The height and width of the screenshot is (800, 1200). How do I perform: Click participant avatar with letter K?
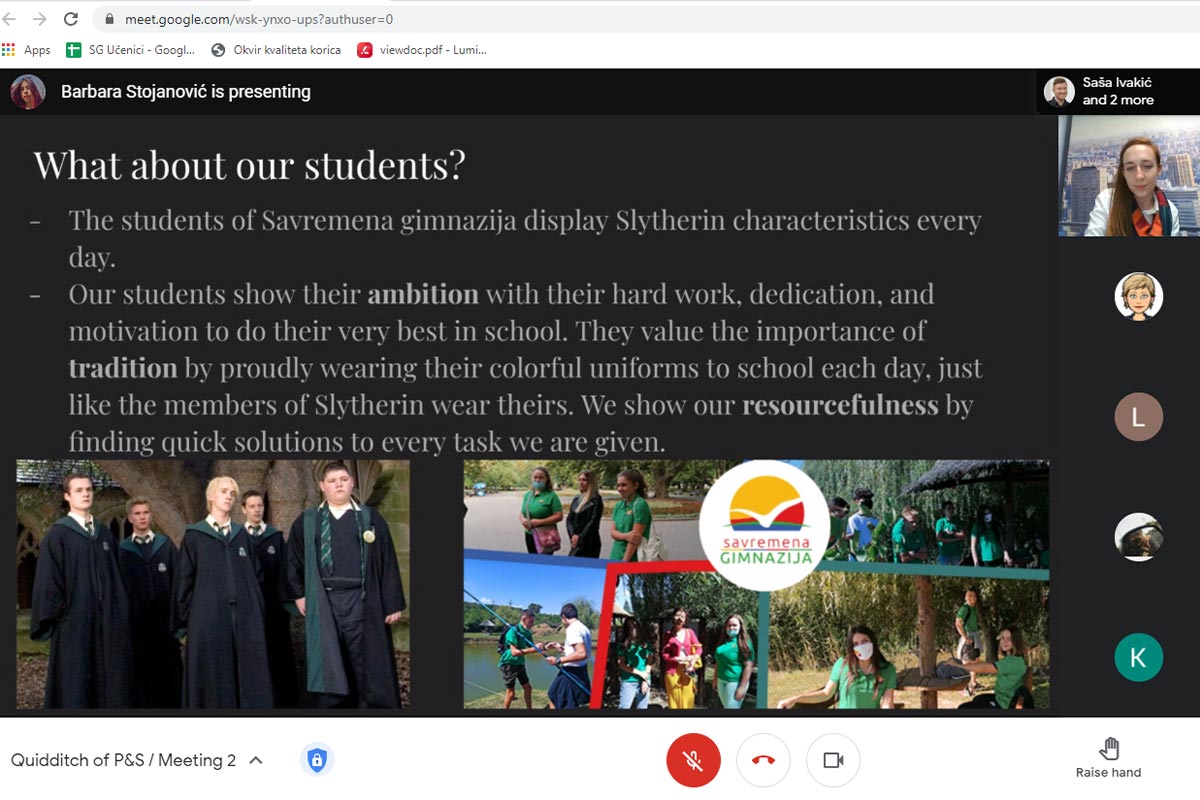(1138, 657)
